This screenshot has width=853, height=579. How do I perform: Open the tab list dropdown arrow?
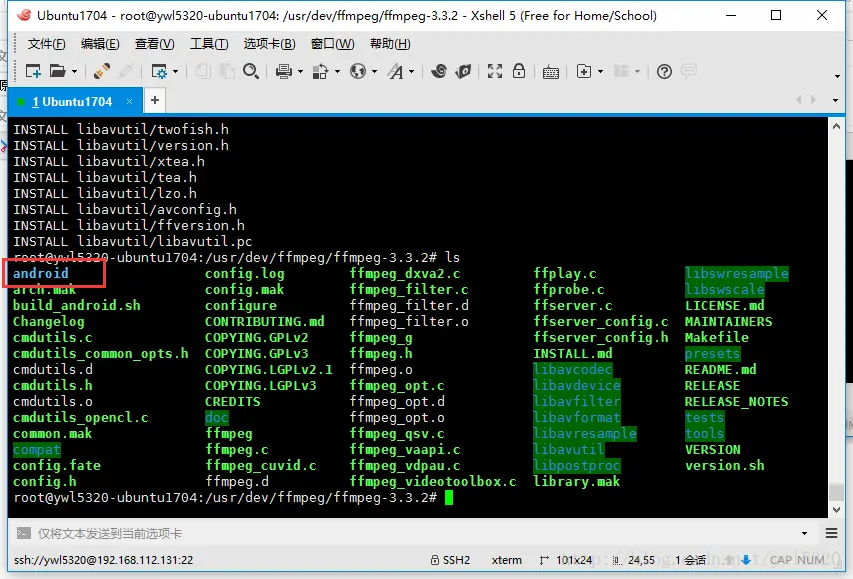tap(835, 100)
